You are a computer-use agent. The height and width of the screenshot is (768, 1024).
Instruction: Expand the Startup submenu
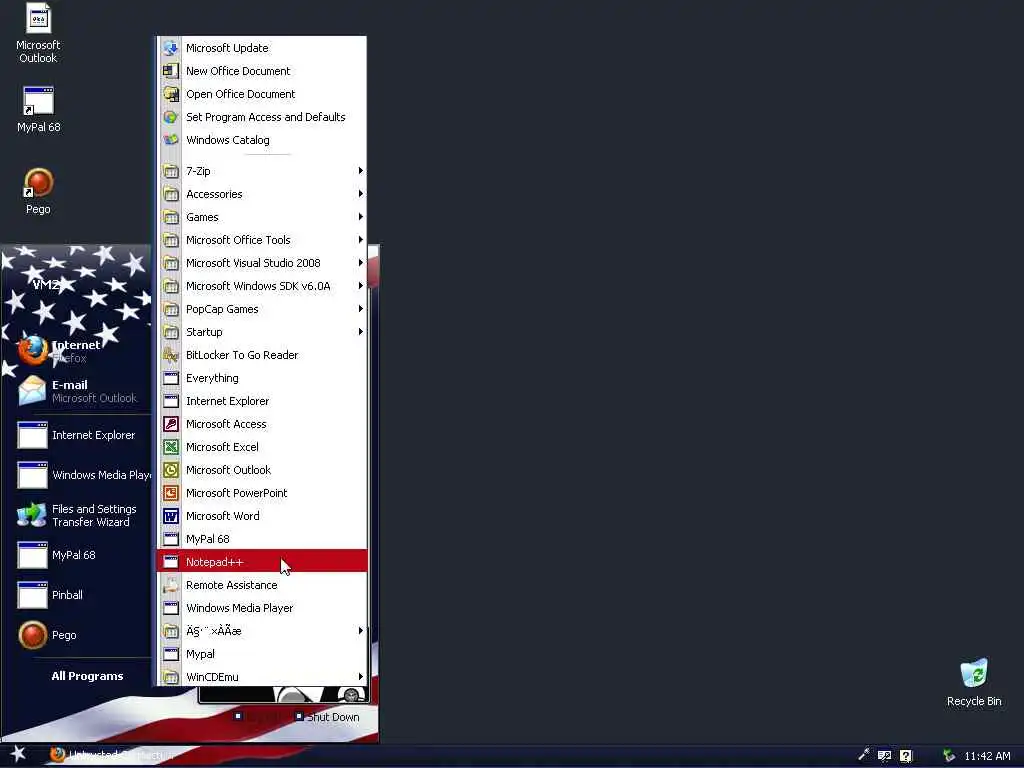[x=261, y=332]
